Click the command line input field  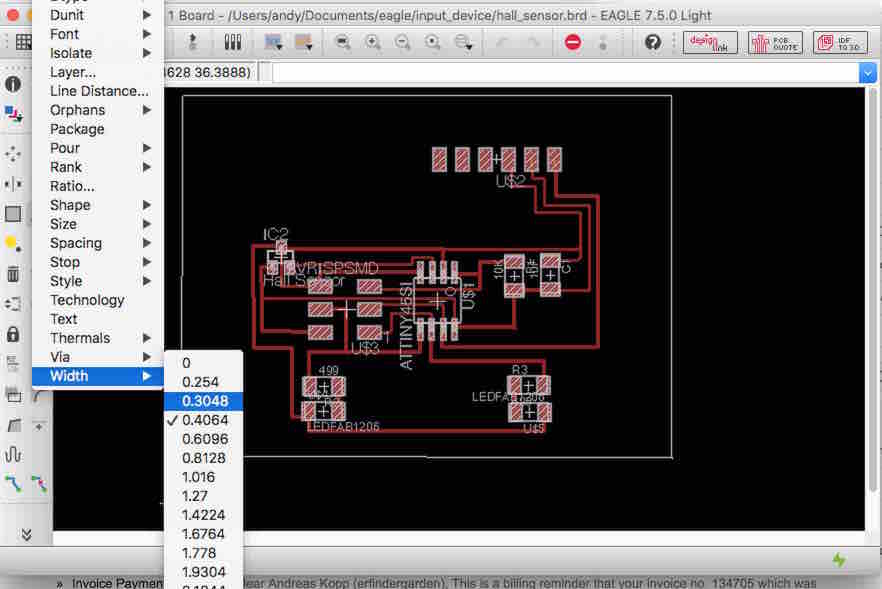click(565, 73)
